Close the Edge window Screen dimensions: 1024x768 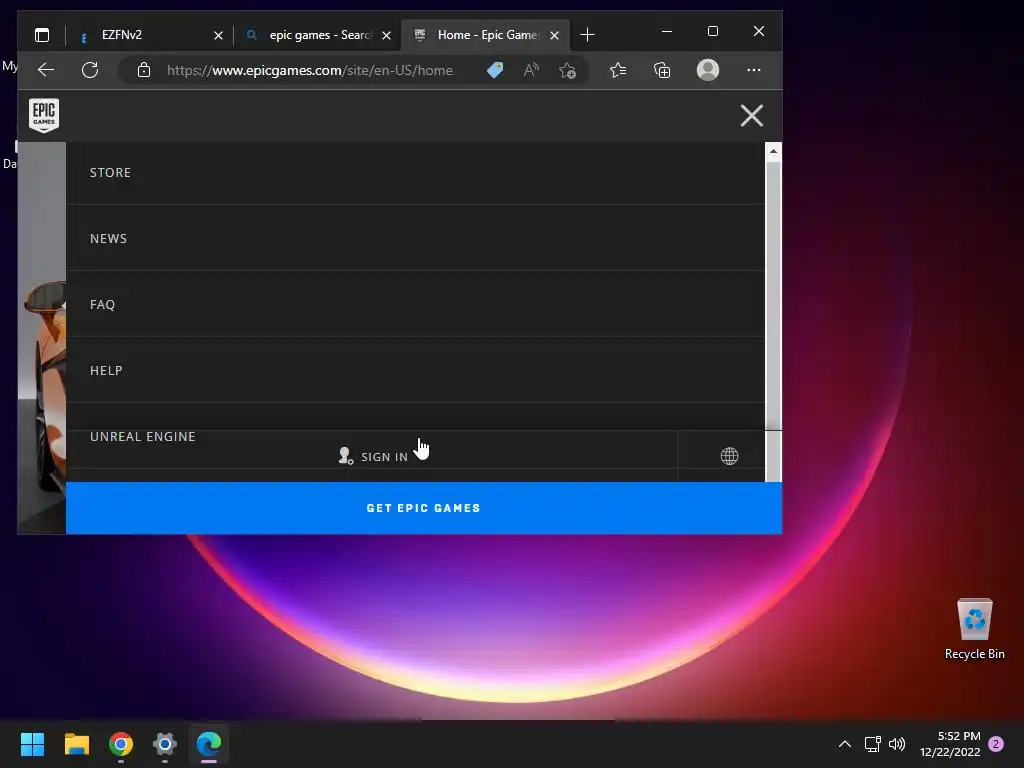759,31
